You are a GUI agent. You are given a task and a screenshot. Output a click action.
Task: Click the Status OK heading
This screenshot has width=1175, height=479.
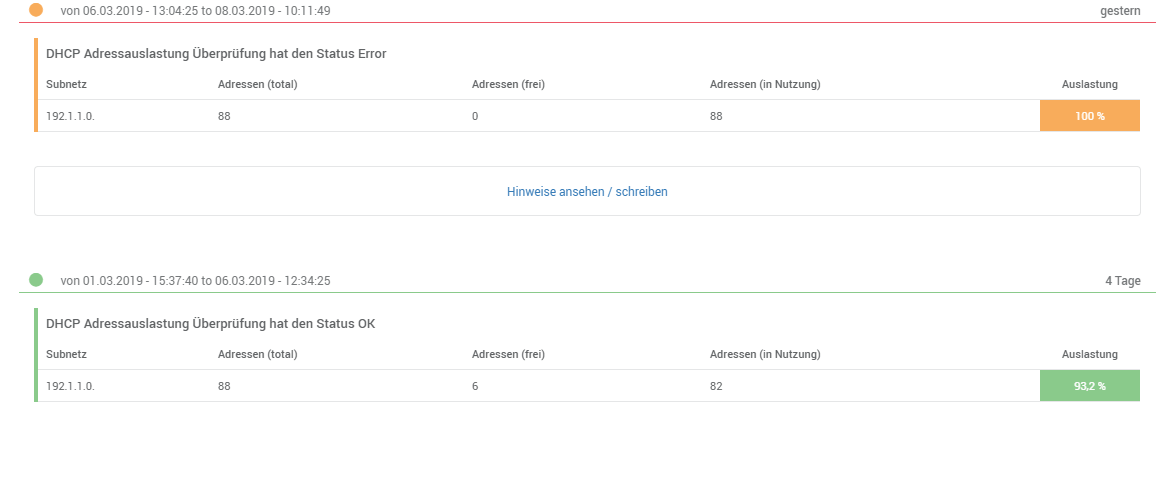(x=210, y=324)
